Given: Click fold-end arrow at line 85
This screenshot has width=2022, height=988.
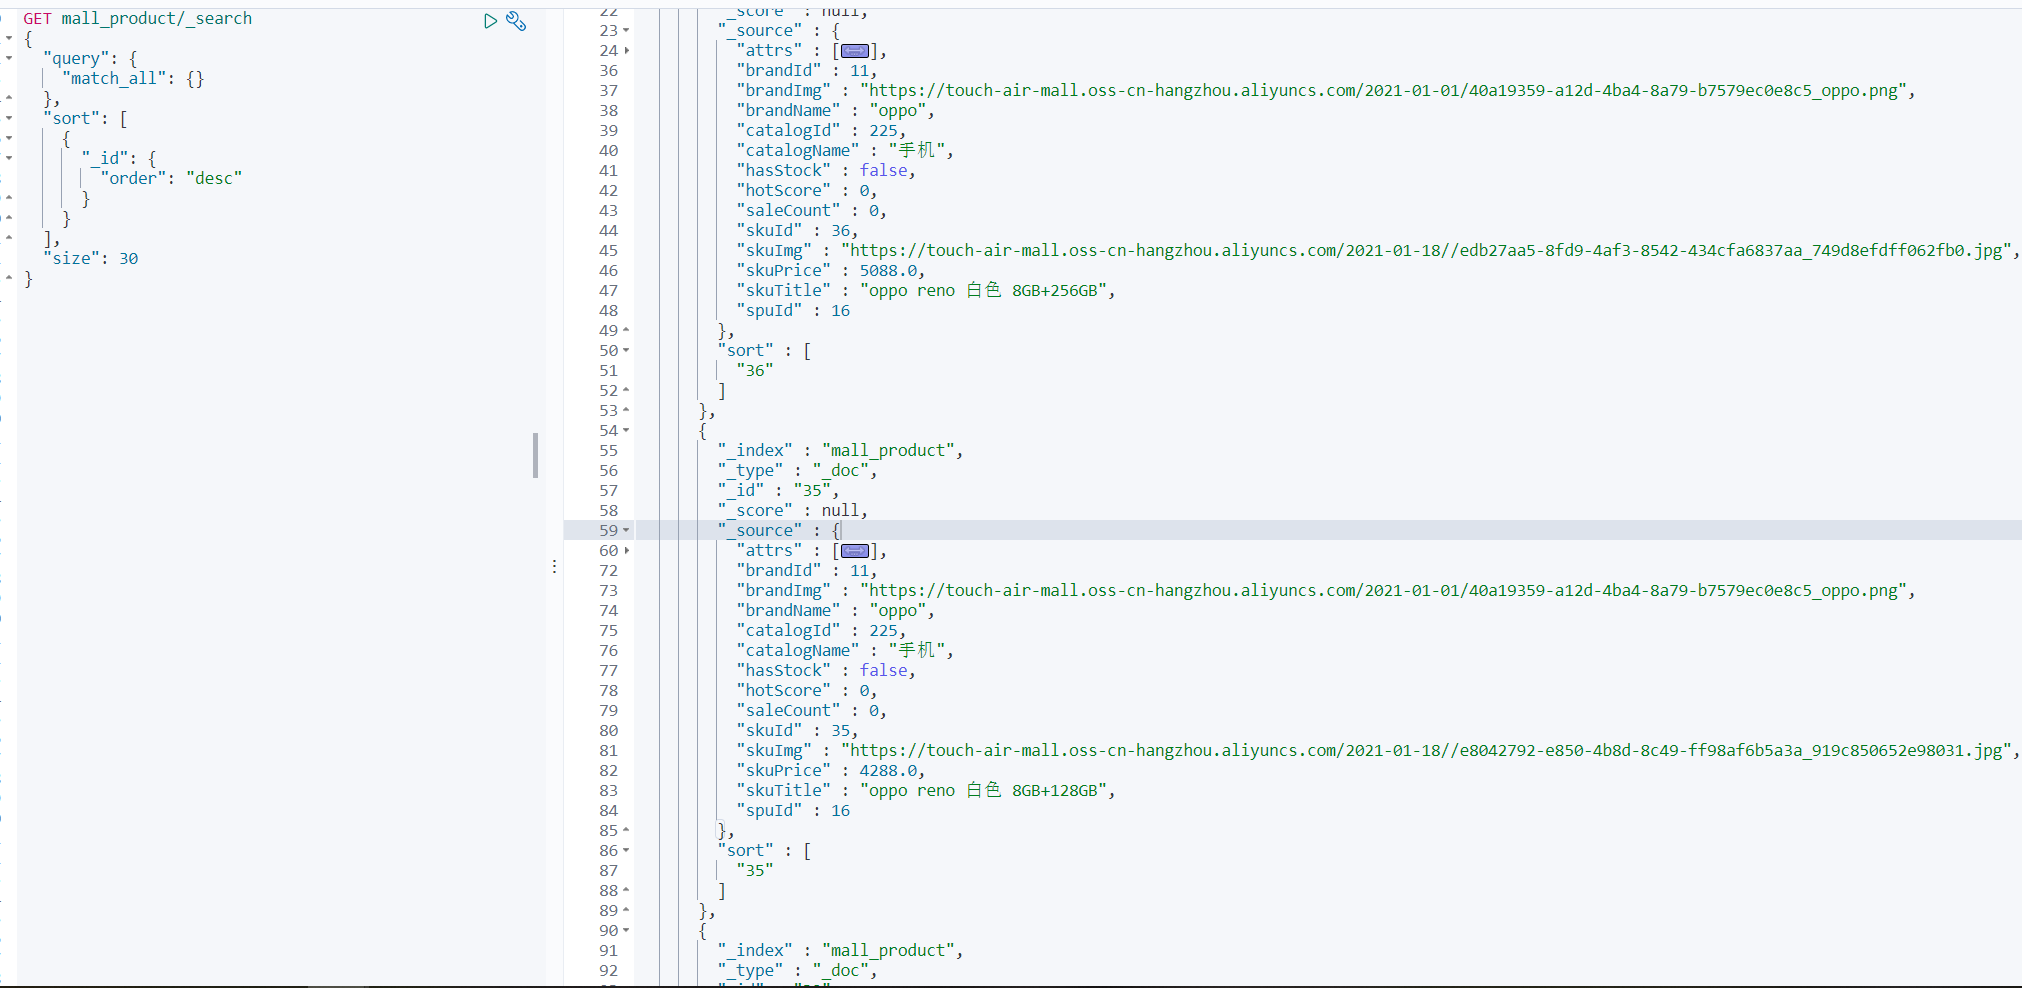Looking at the screenshot, I should click(627, 830).
